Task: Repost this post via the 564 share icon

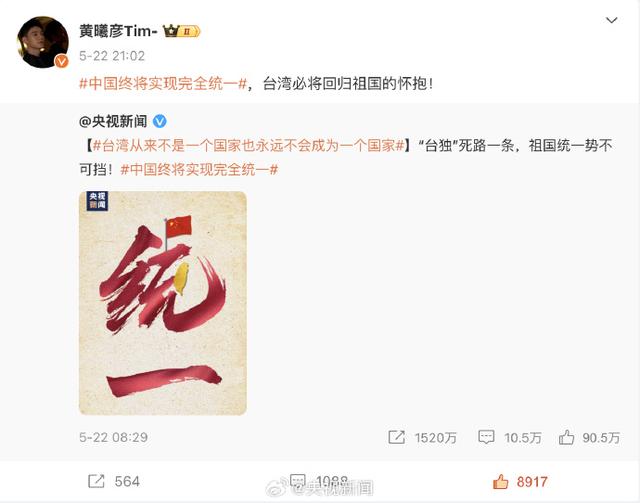Action: point(96,481)
